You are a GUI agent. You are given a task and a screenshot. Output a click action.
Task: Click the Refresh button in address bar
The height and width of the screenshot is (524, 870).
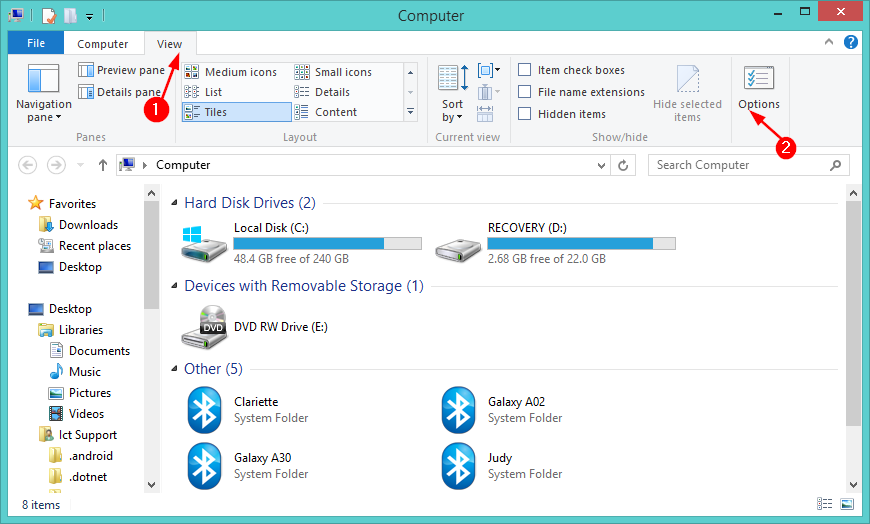point(623,165)
